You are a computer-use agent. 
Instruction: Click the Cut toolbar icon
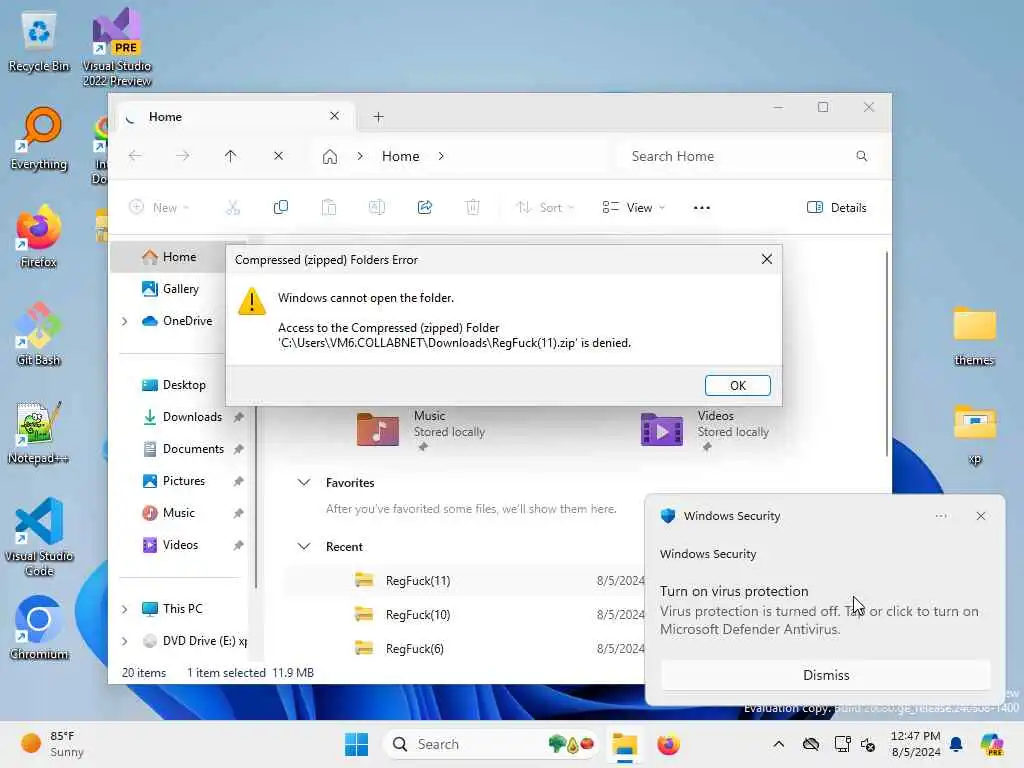pyautogui.click(x=232, y=208)
